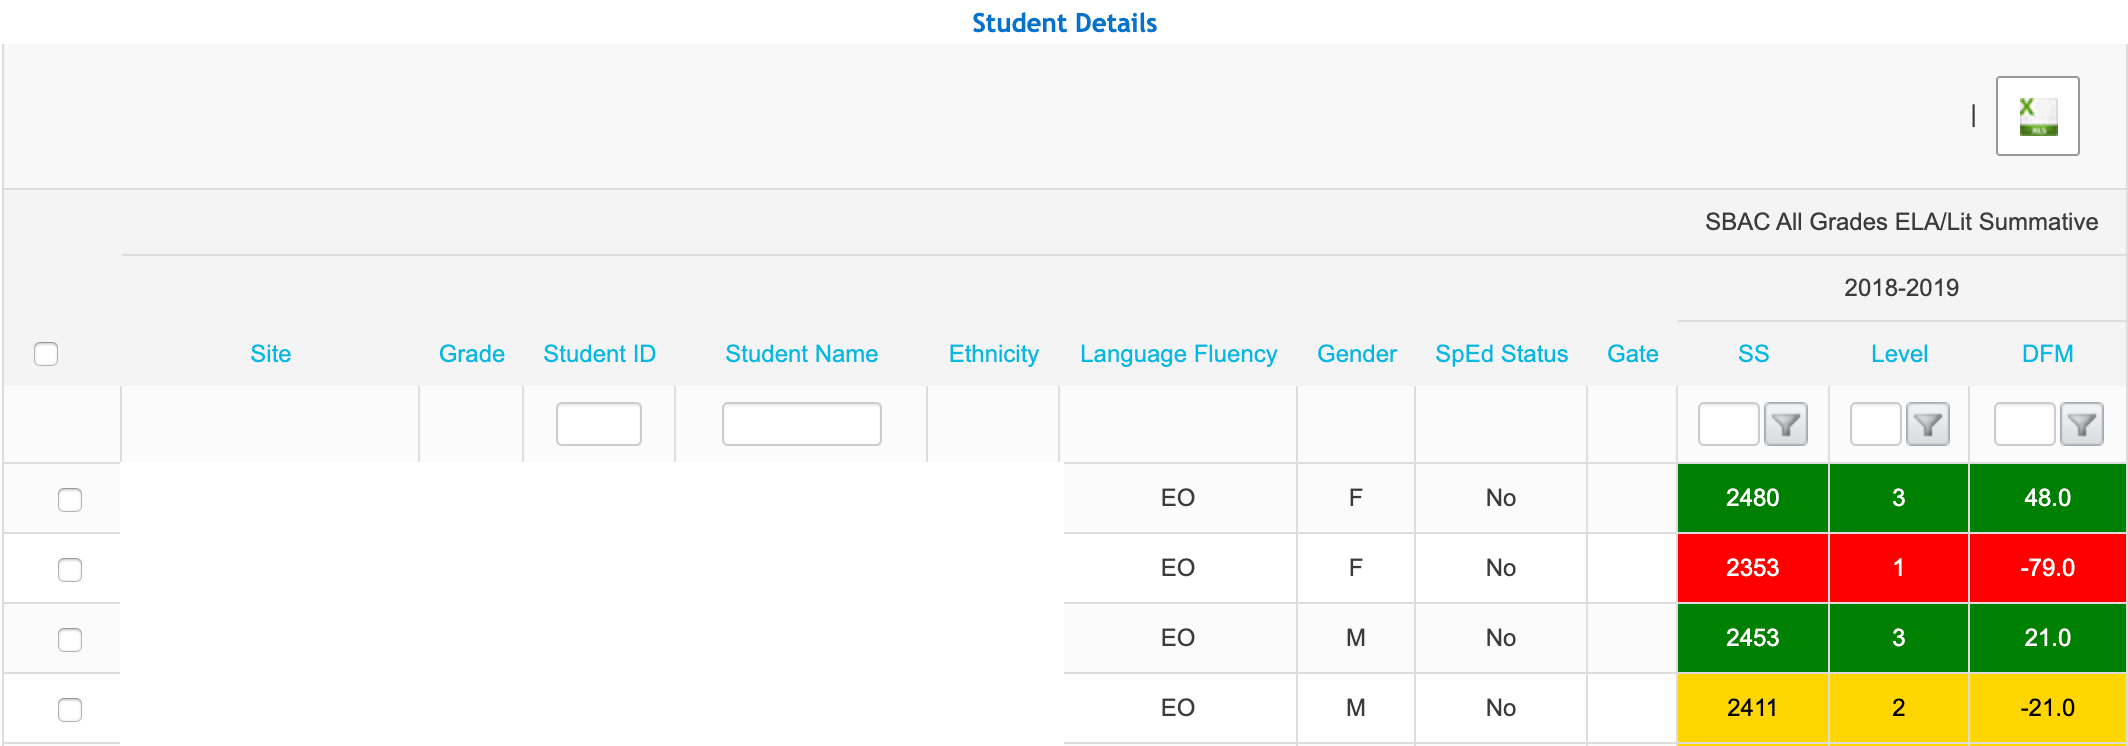Screen dimensions: 2128x746
Task: Open the DFM column filter funnel icon
Action: 2082,425
